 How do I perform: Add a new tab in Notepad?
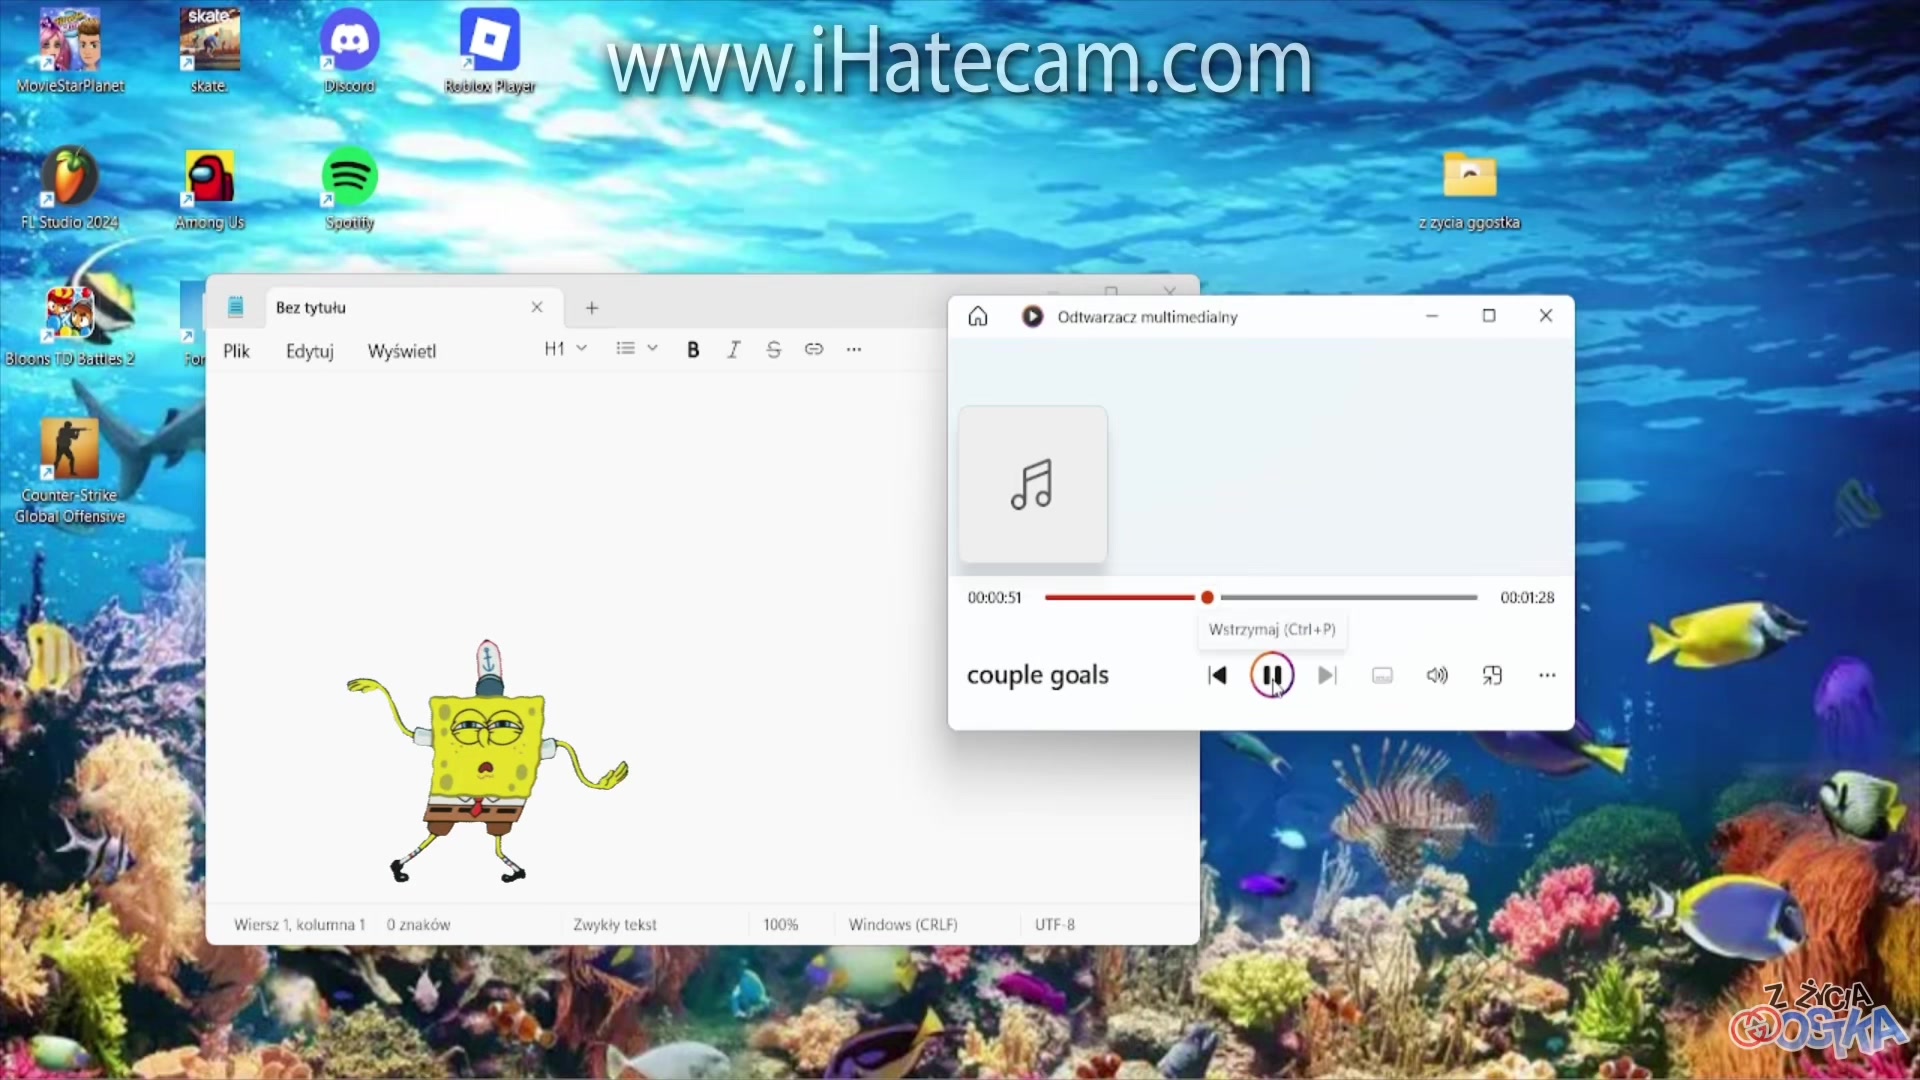tap(592, 308)
